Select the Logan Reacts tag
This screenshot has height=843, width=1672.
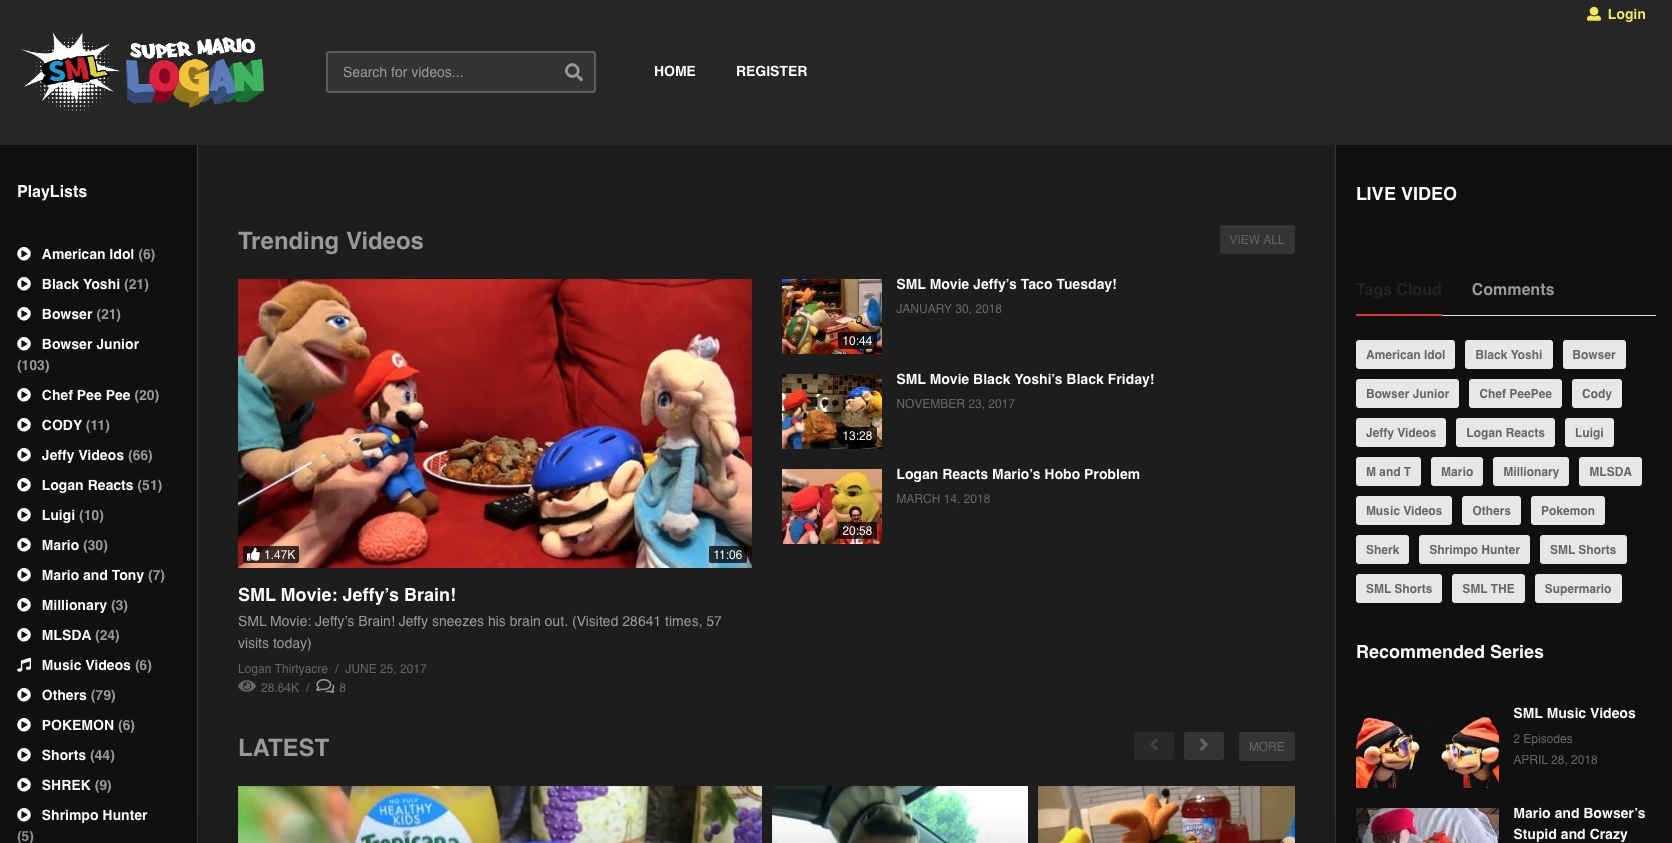pyautogui.click(x=1505, y=433)
